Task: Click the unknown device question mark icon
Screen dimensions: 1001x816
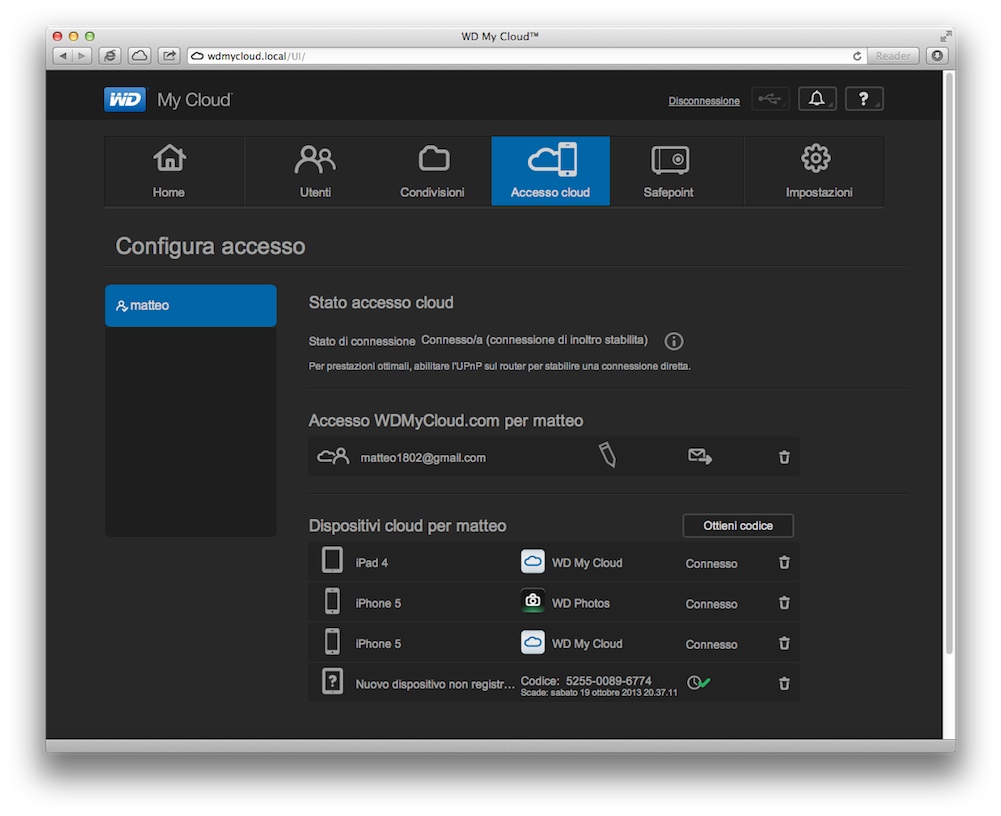Action: pos(332,681)
